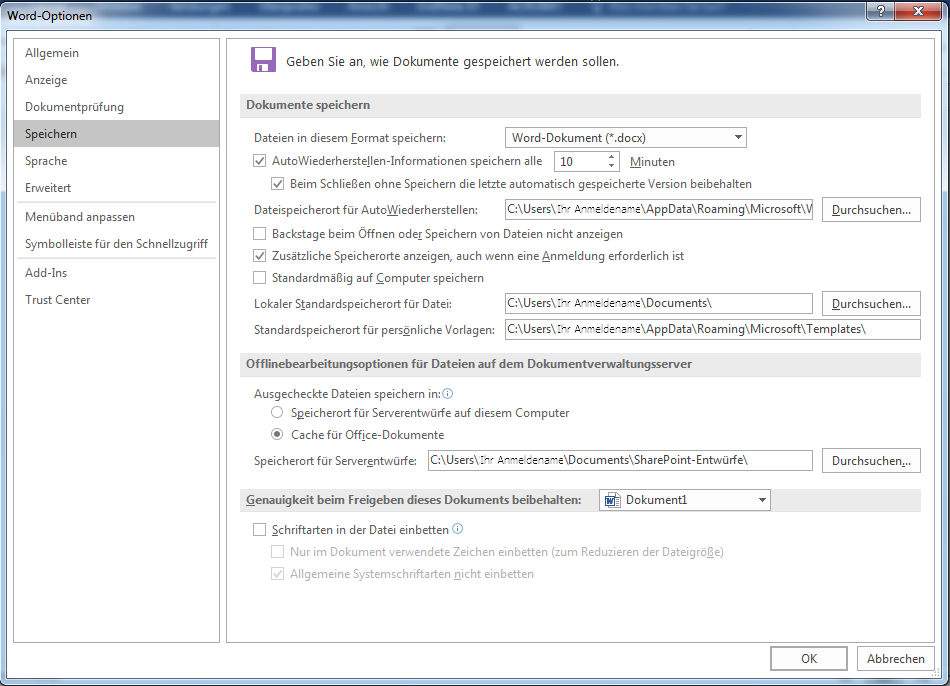
Task: Enable Standardmäßig auf Computer speichern
Action: (260, 278)
